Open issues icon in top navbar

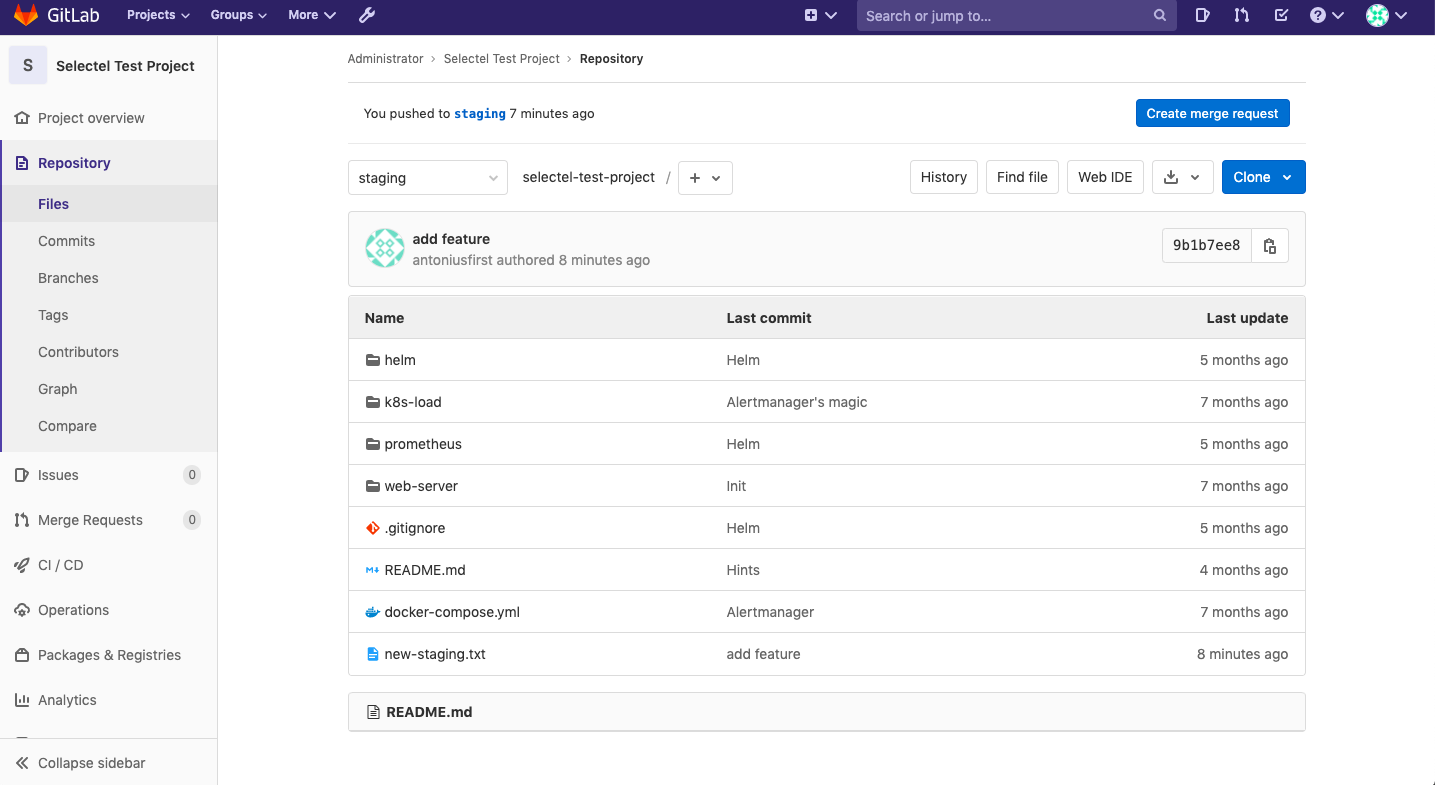[1203, 15]
